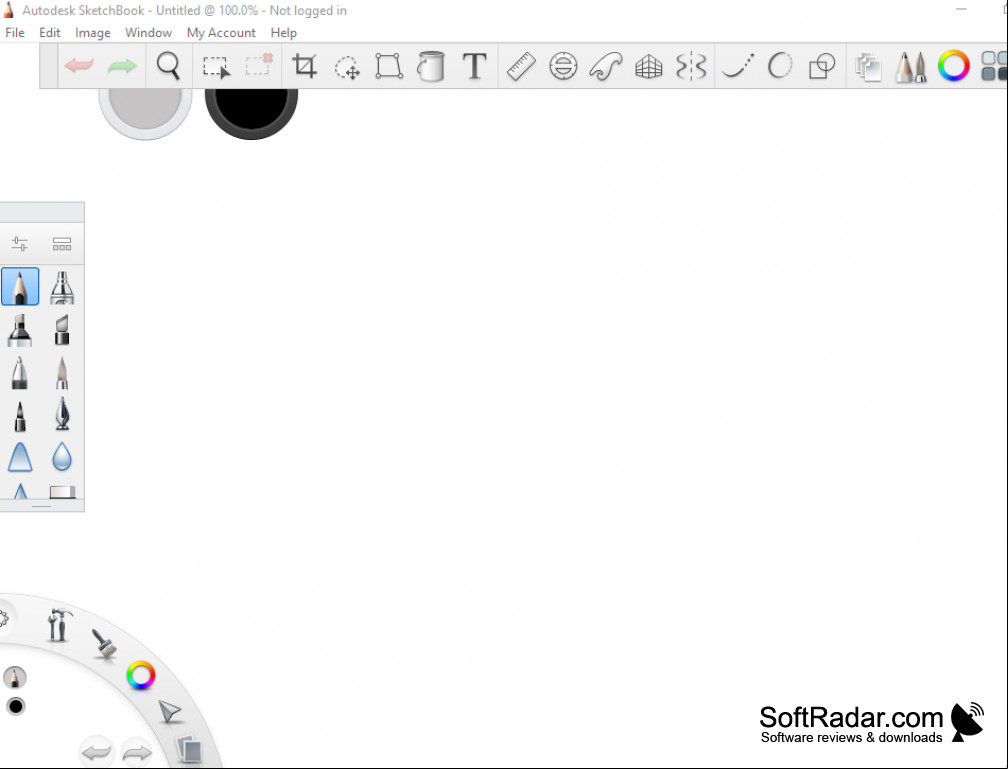Viewport: 1008px width, 769px height.
Task: Select the Eraser at palette bottom
Action: [x=62, y=492]
